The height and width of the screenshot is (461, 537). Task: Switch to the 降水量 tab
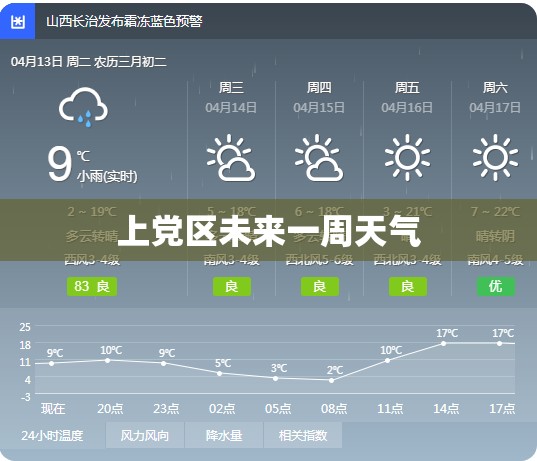pyautogui.click(x=224, y=435)
